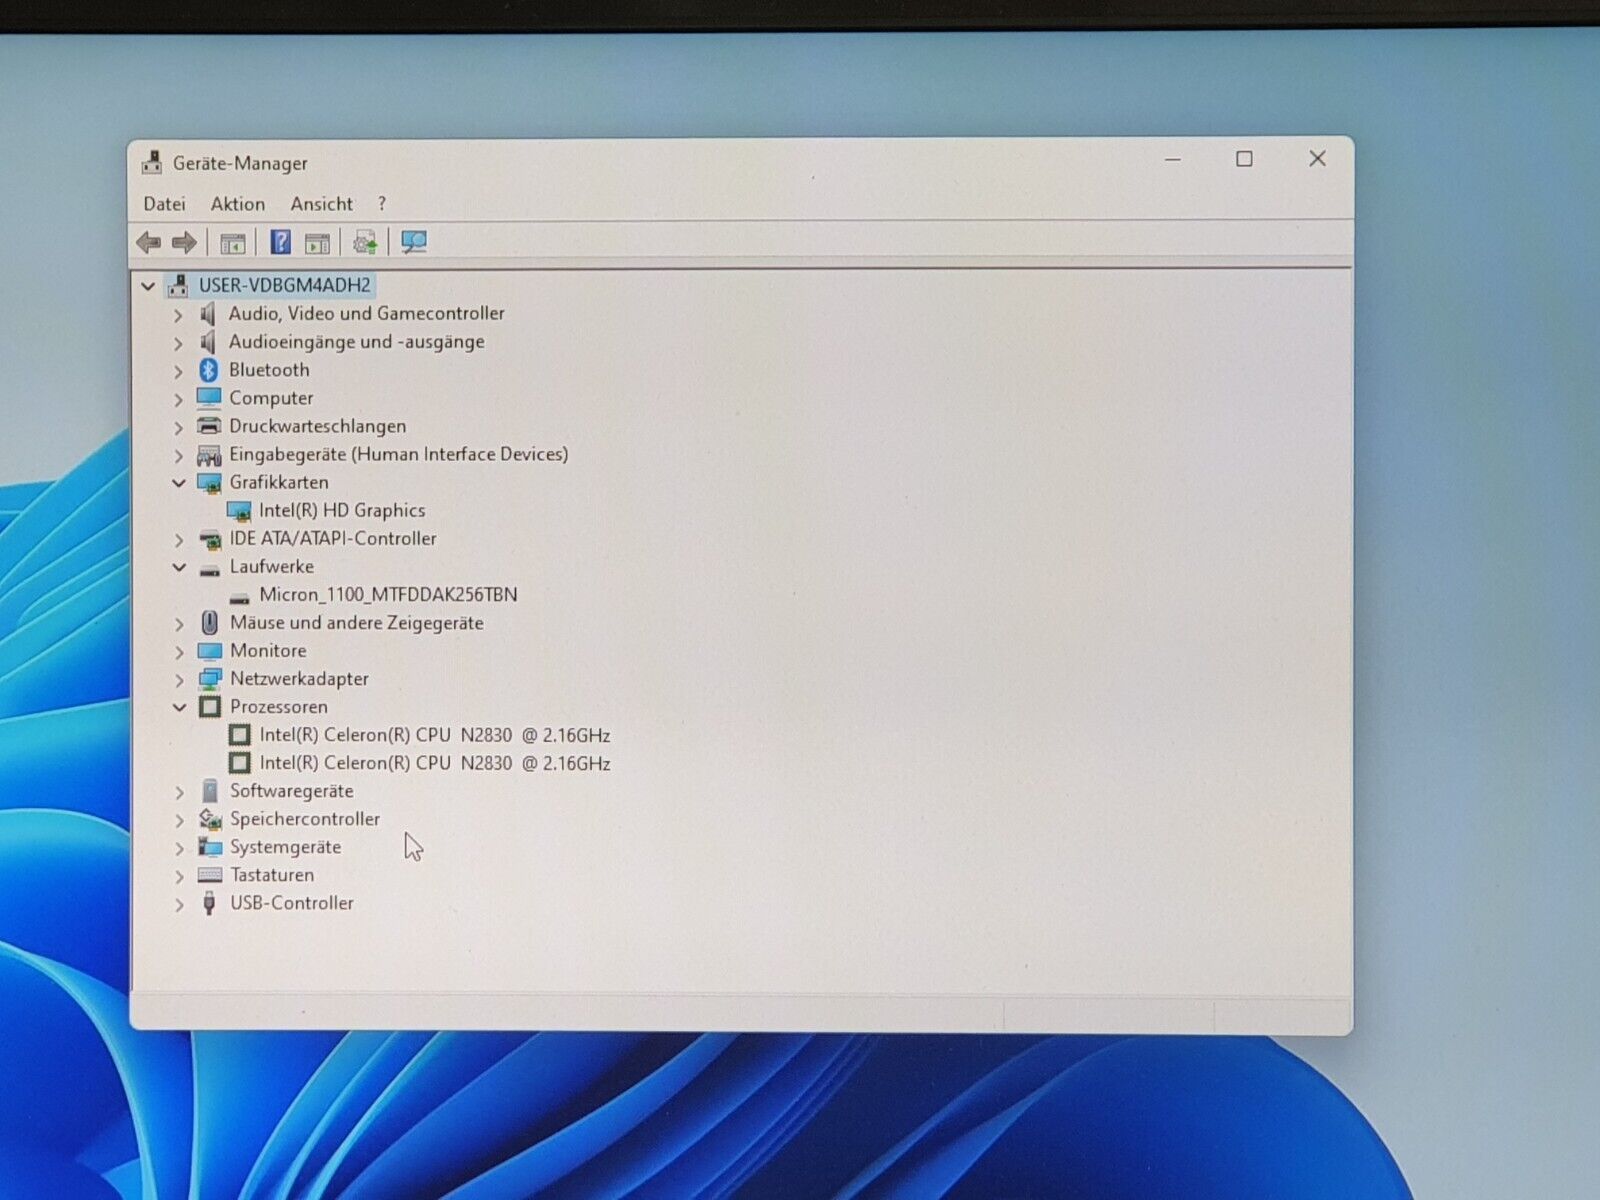
Task: Expand the Netzwerkadapter category
Action: pos(179,680)
